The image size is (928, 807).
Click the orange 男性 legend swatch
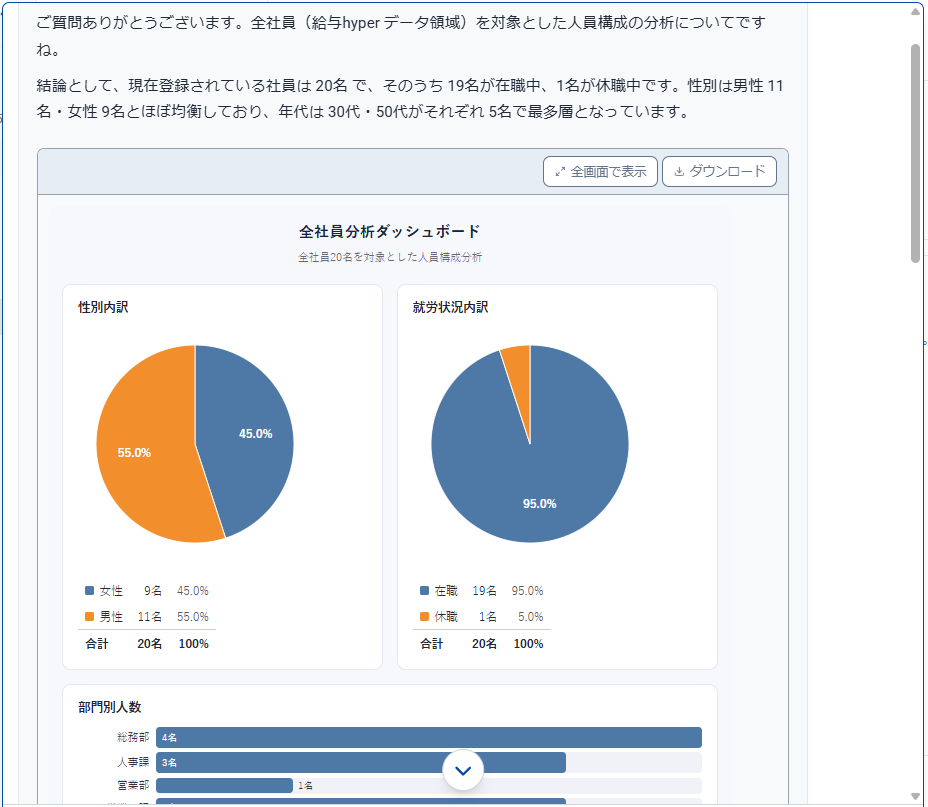[x=89, y=616]
